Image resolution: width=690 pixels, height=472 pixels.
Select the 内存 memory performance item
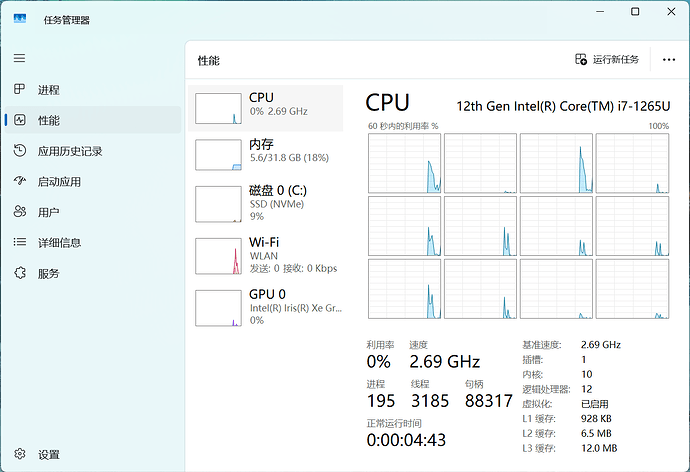click(265, 153)
